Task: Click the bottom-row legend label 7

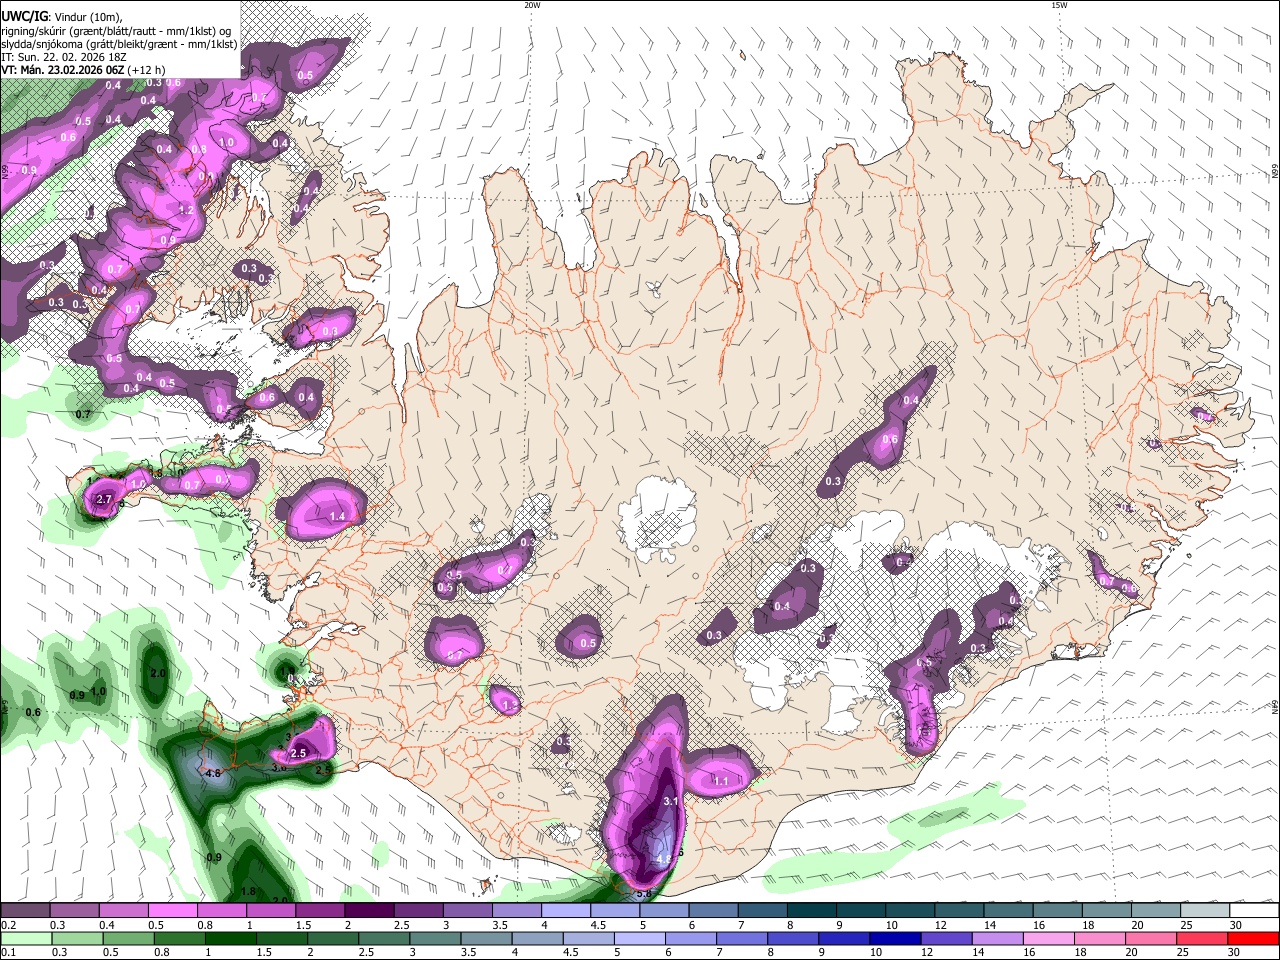Action: (x=719, y=952)
